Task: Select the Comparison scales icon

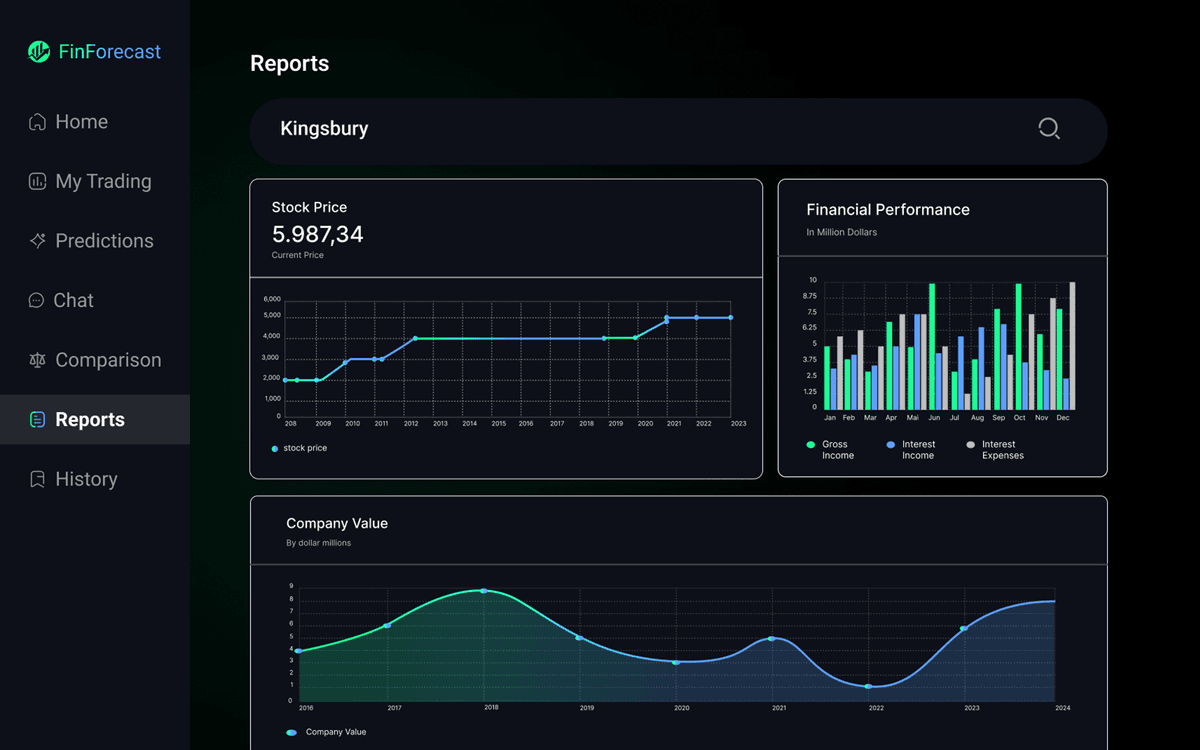Action: [36, 359]
